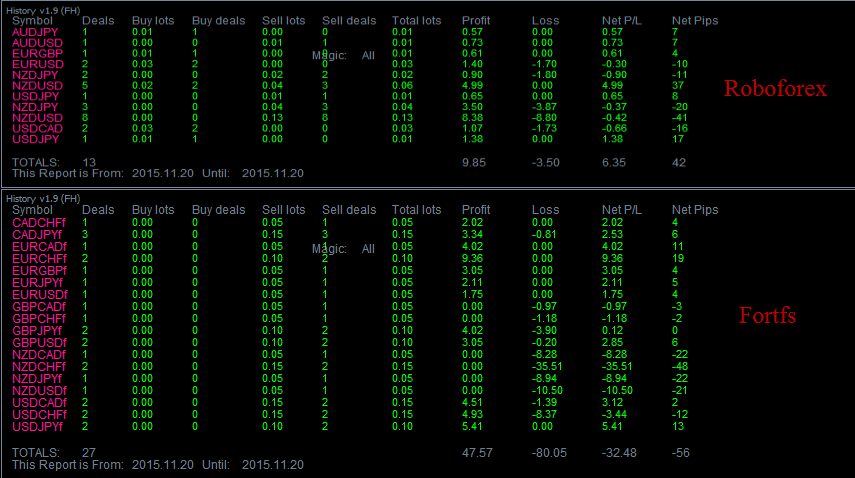Select the 0.12 Net P/L for GBPJPYf
The height and width of the screenshot is (478, 855).
pyautogui.click(x=612, y=330)
